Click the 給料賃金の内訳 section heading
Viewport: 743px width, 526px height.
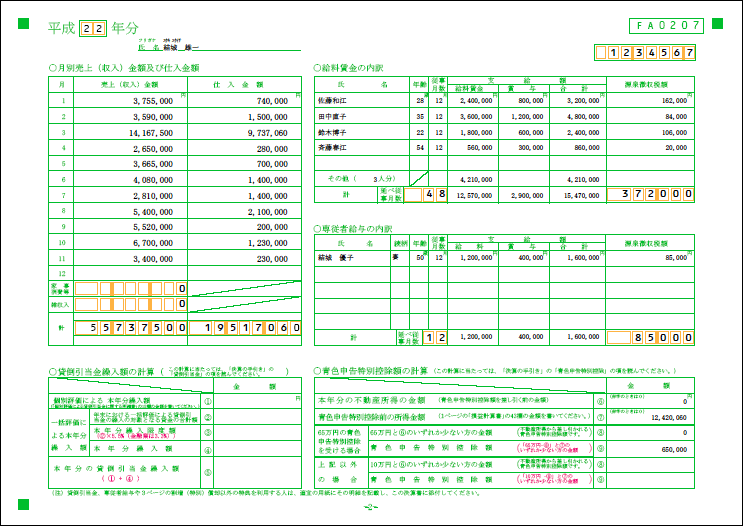tap(348, 68)
